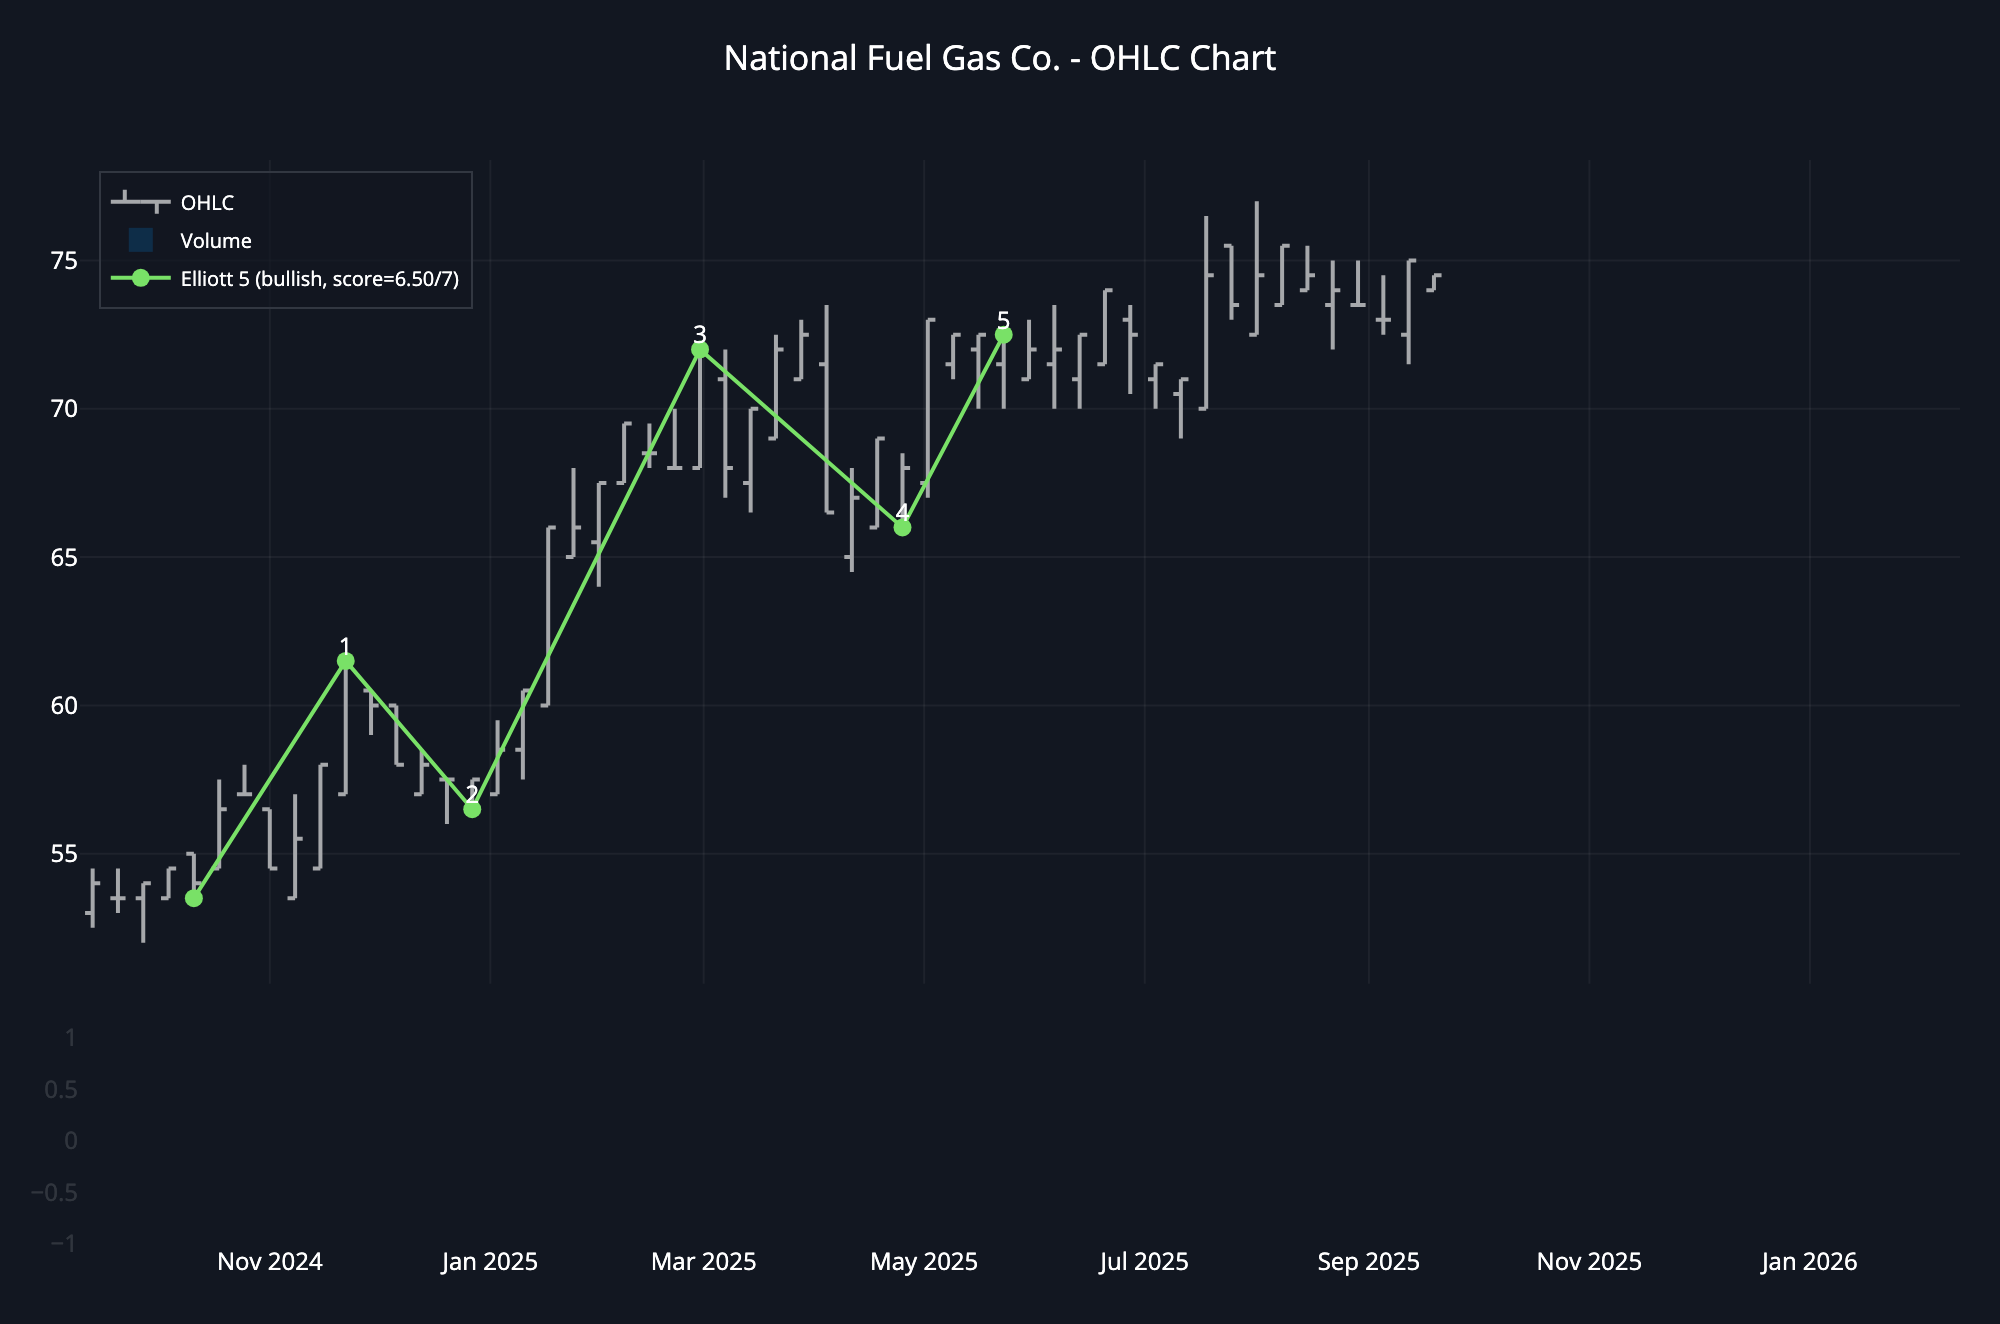This screenshot has width=2000, height=1324.
Task: Click the Volume legend dark blue swatch
Action: click(x=141, y=240)
